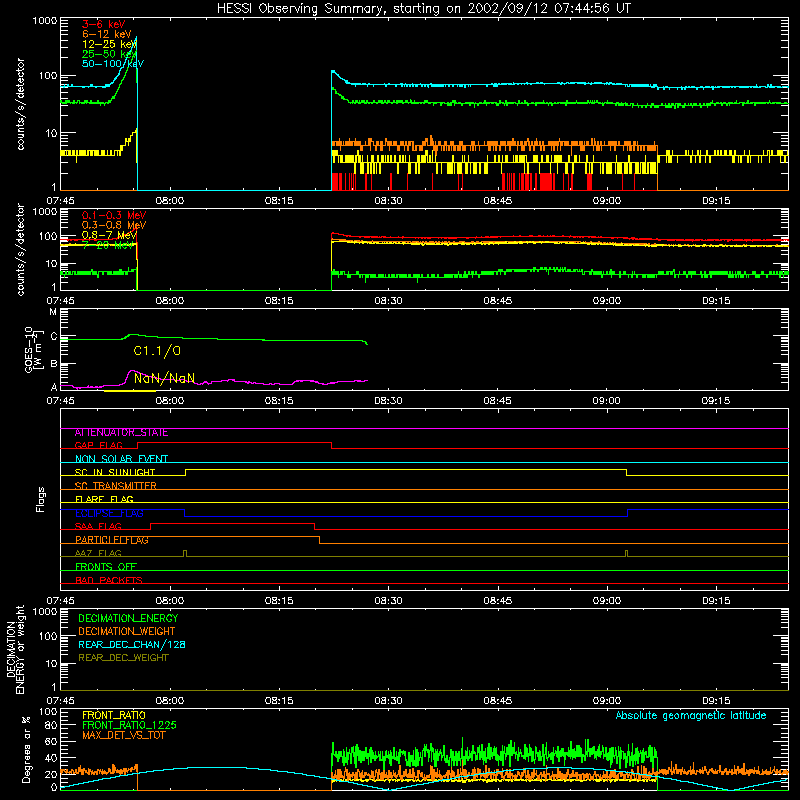Click the 'C1.1/0' GOES flare annotation
Screen dimensions: 800x800
pos(157,351)
